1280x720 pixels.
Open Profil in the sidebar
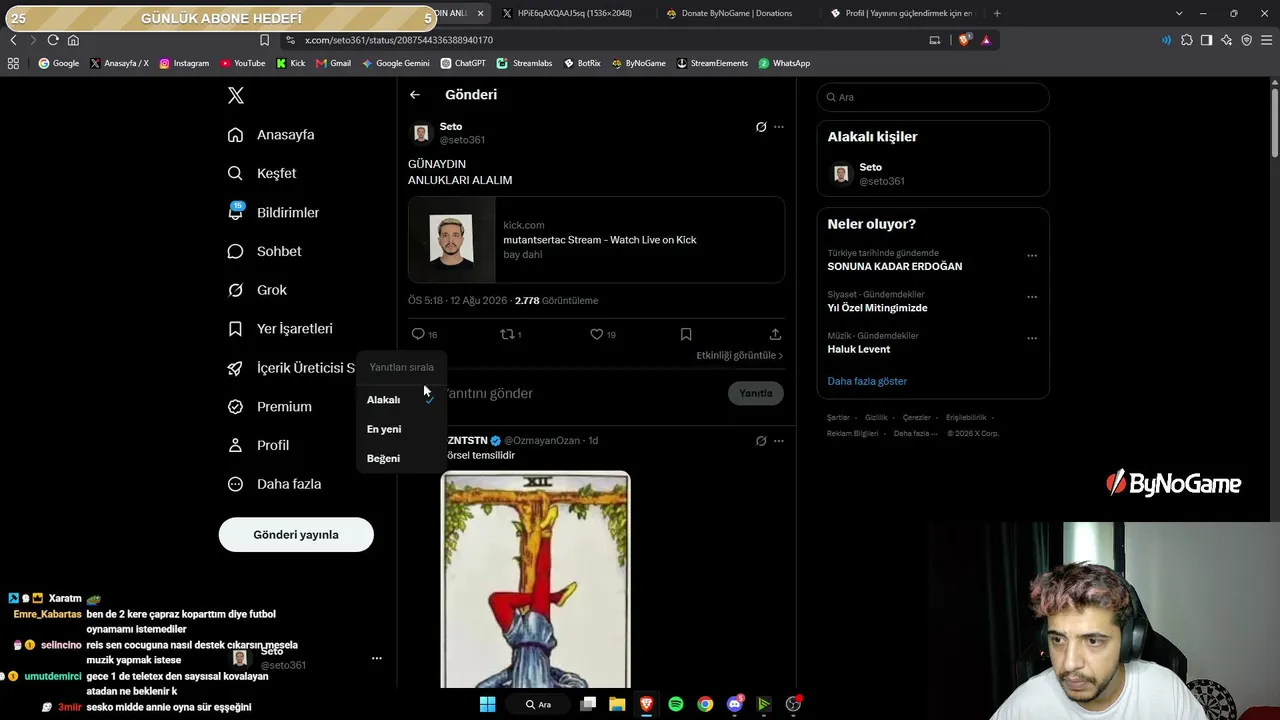tap(259, 445)
